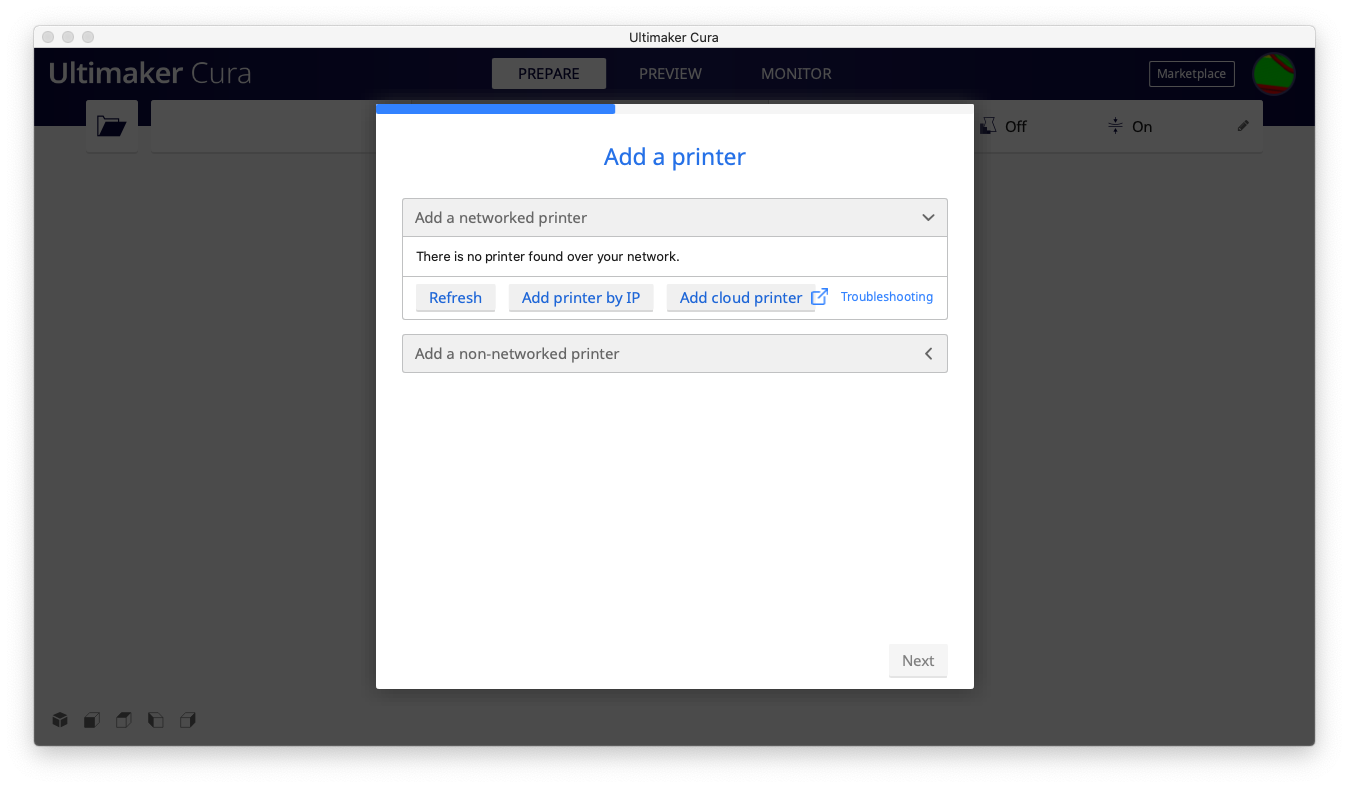Switch camera to right view cube
Viewport: 1349px width, 788px height.
pyautogui.click(x=188, y=719)
